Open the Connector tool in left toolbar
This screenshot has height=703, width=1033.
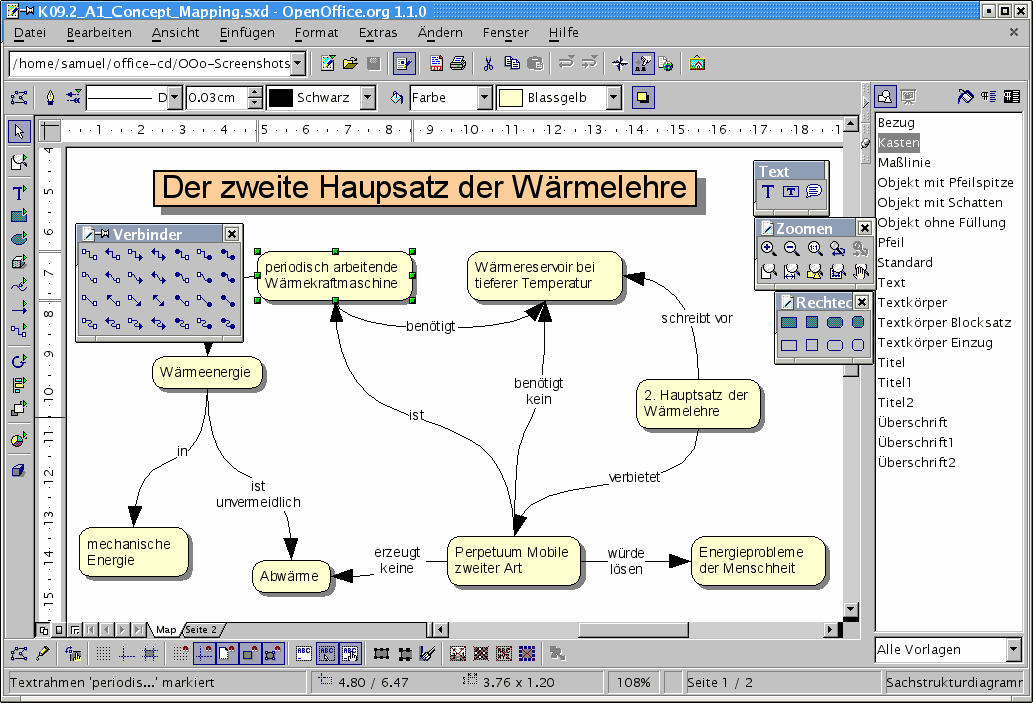pos(19,331)
